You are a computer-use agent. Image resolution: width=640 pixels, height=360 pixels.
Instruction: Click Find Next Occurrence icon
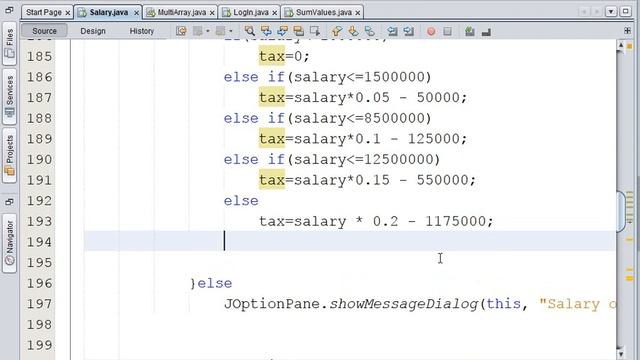[x=282, y=31]
